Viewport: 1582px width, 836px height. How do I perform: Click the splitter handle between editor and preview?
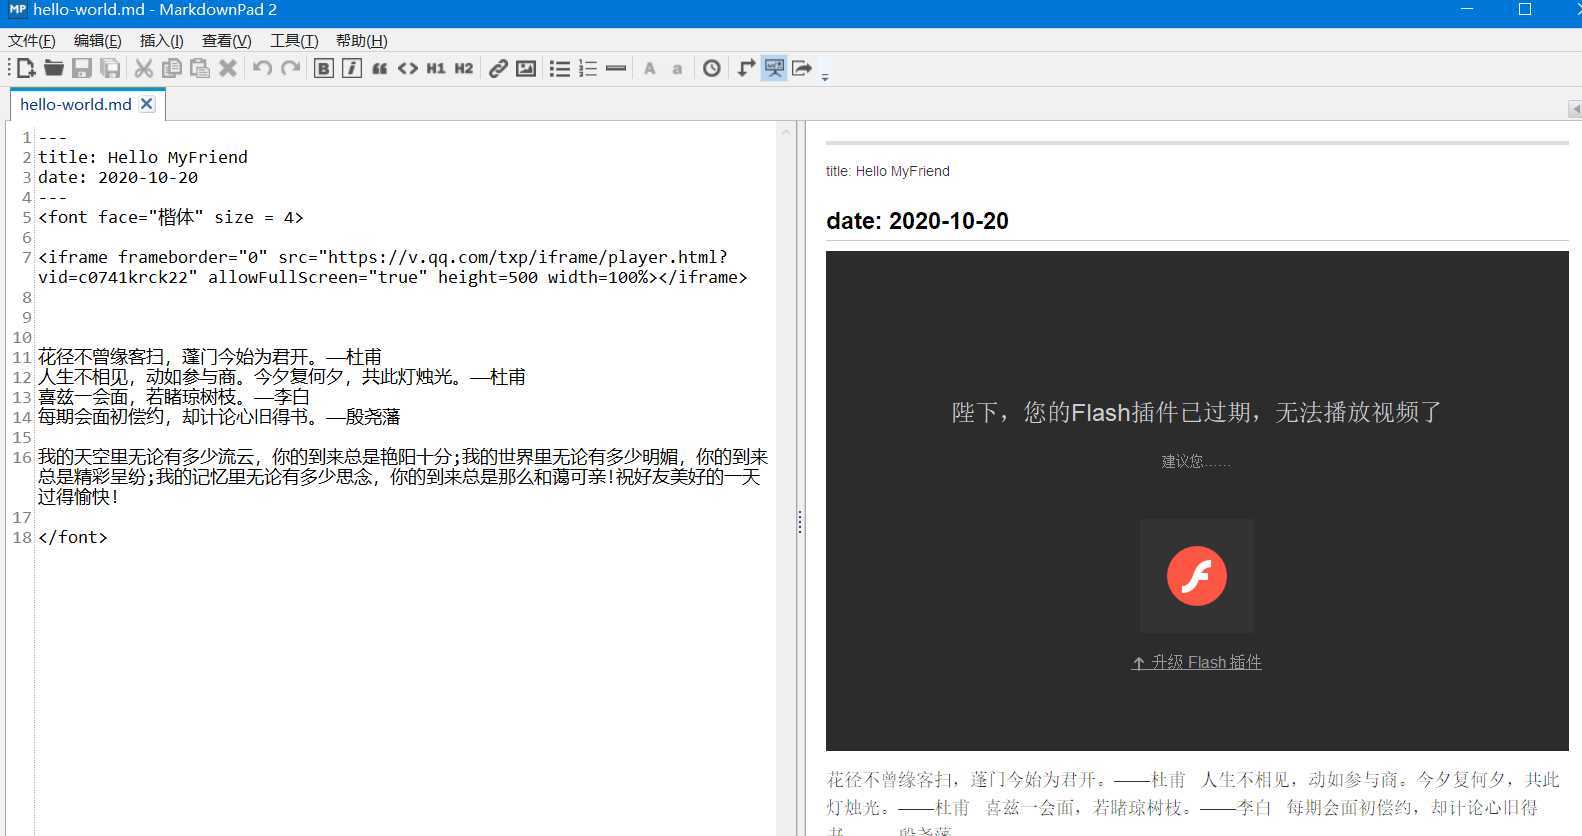tap(800, 521)
